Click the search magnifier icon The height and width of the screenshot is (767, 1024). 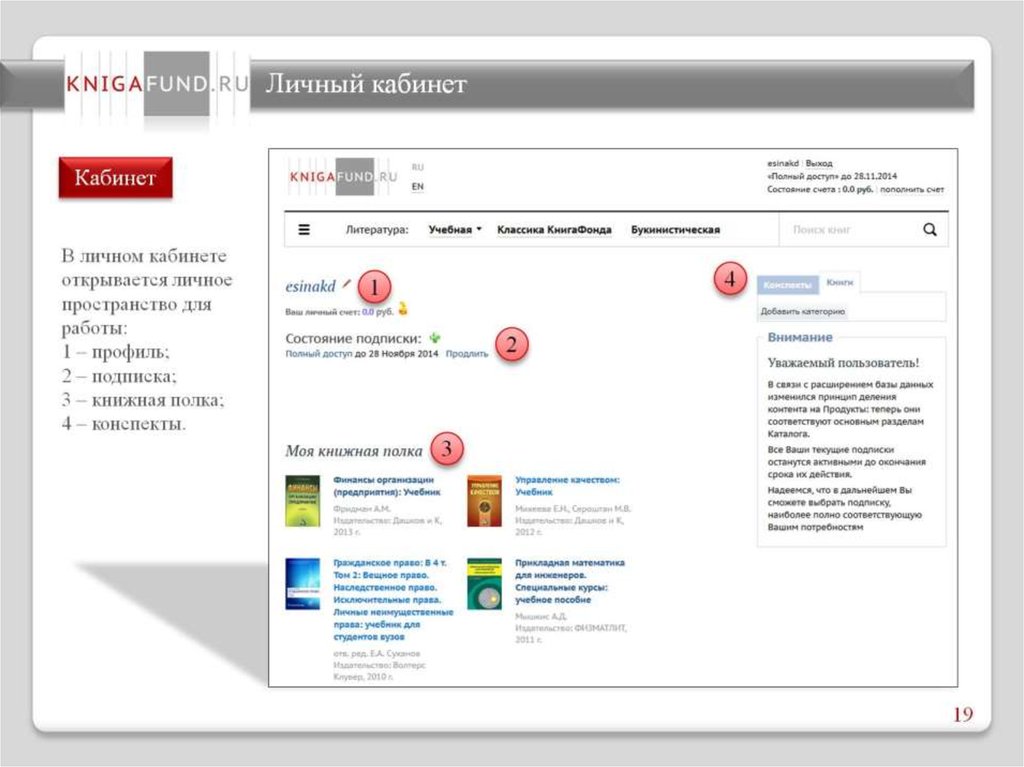coord(930,229)
